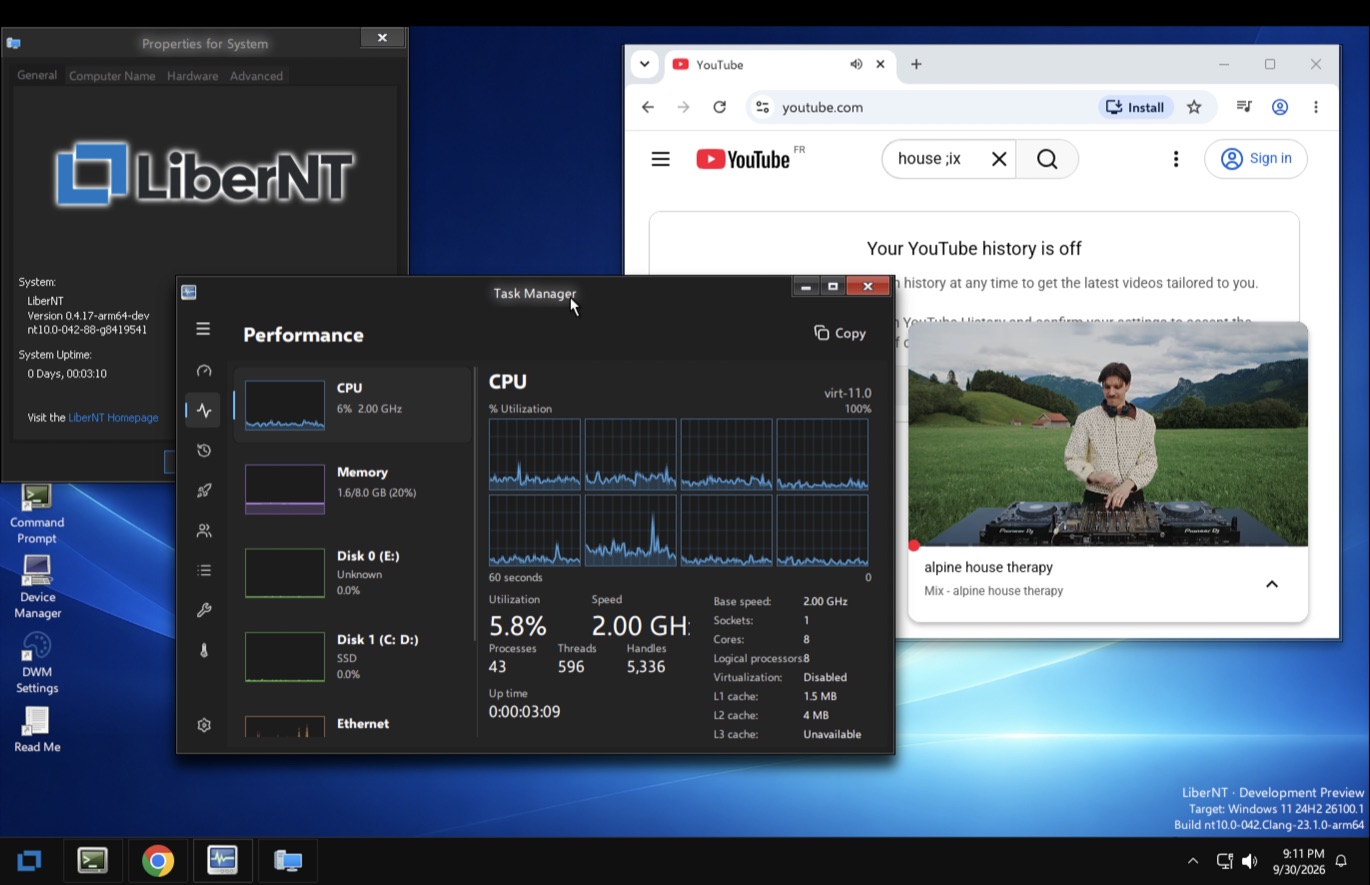Go back in Chrome
The width and height of the screenshot is (1370, 885).
coord(648,107)
